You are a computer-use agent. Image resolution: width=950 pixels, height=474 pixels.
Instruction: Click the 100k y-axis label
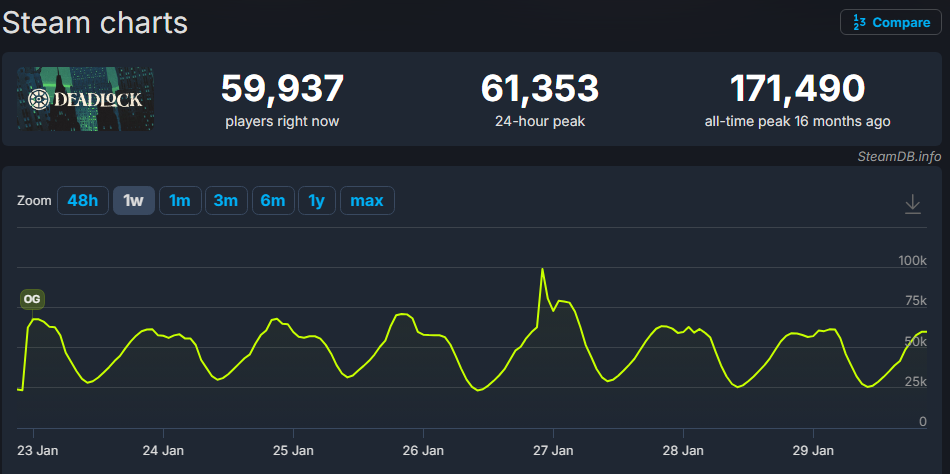(912, 261)
